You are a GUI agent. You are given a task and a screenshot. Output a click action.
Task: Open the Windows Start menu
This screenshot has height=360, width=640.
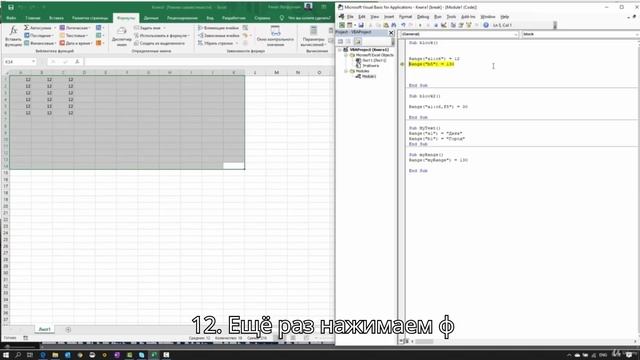6,355
